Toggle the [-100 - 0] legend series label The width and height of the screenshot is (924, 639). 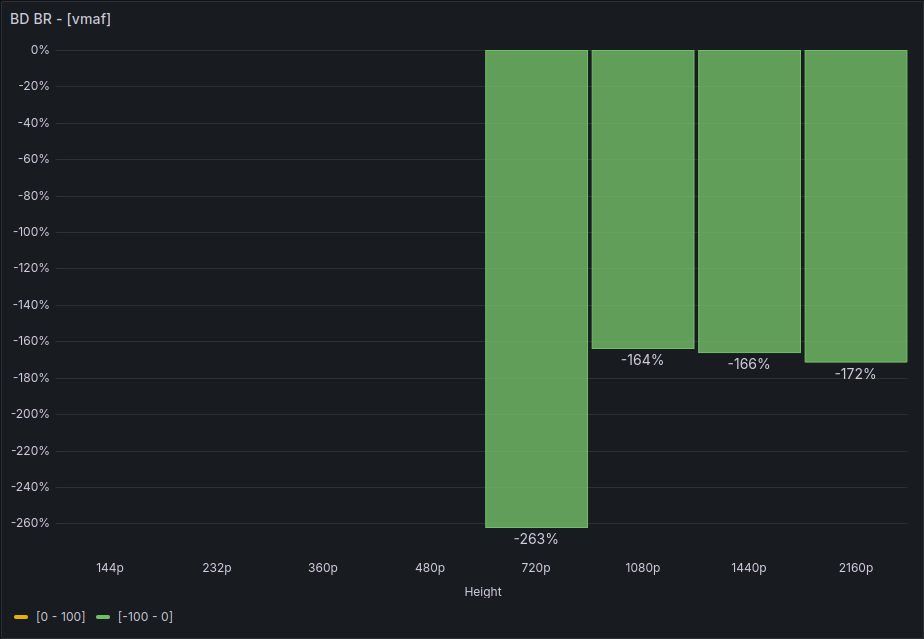pos(146,617)
